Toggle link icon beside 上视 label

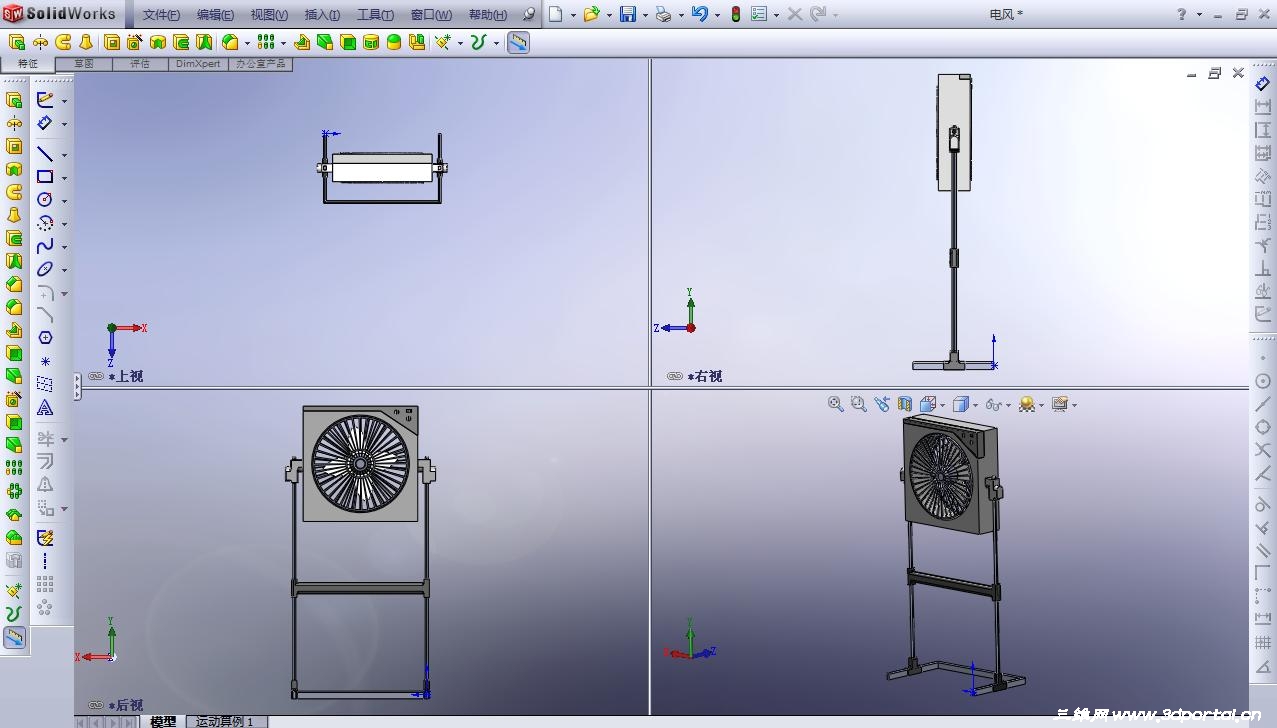[x=96, y=376]
